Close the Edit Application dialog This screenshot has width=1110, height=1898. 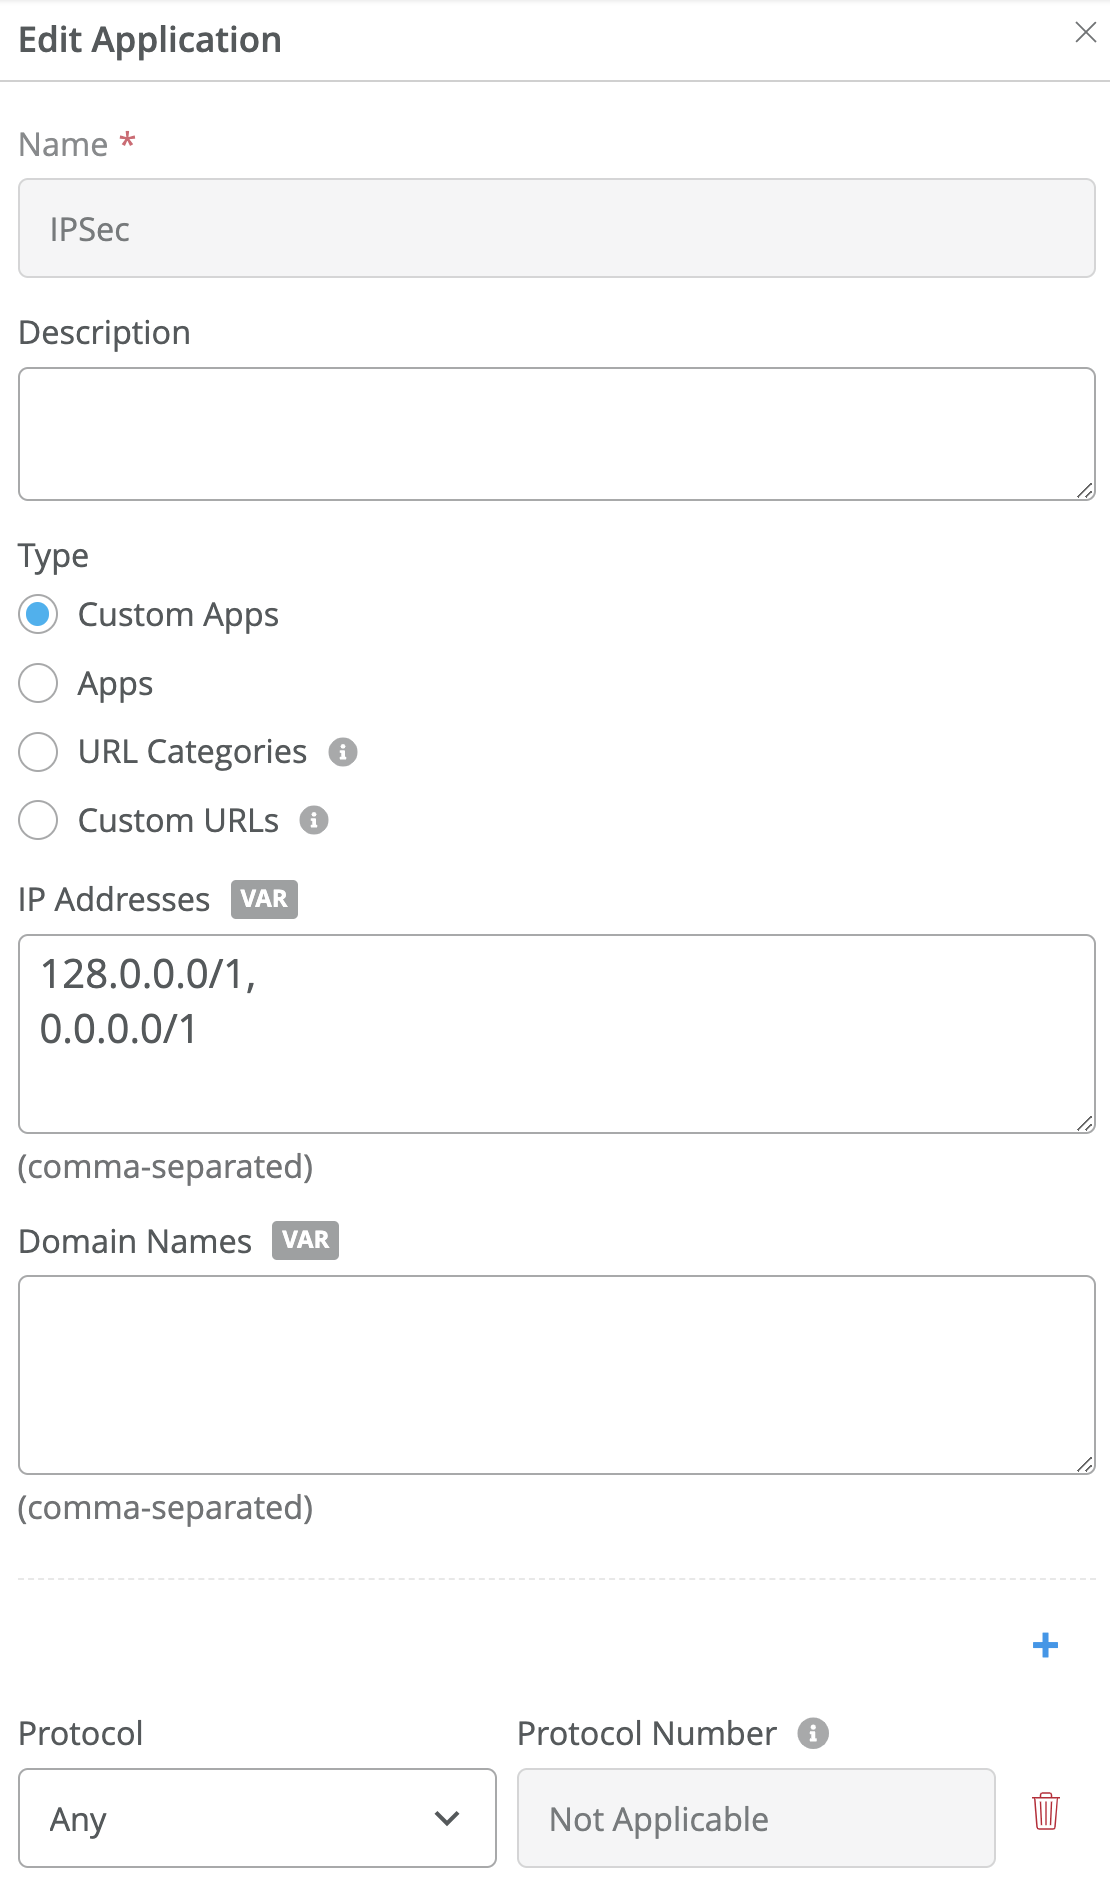tap(1085, 33)
